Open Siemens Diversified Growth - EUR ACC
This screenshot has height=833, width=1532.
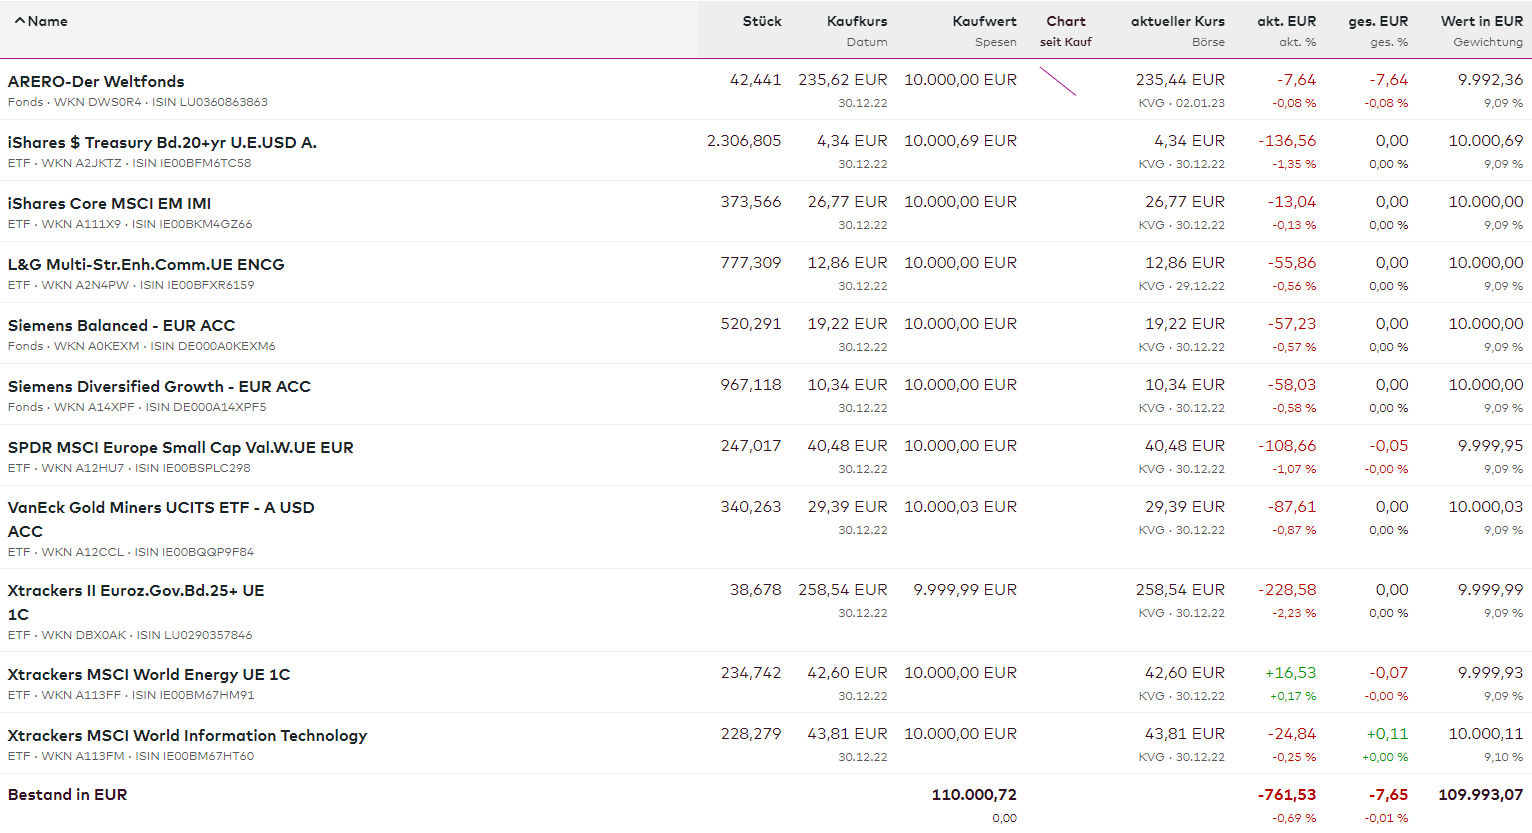(x=159, y=387)
